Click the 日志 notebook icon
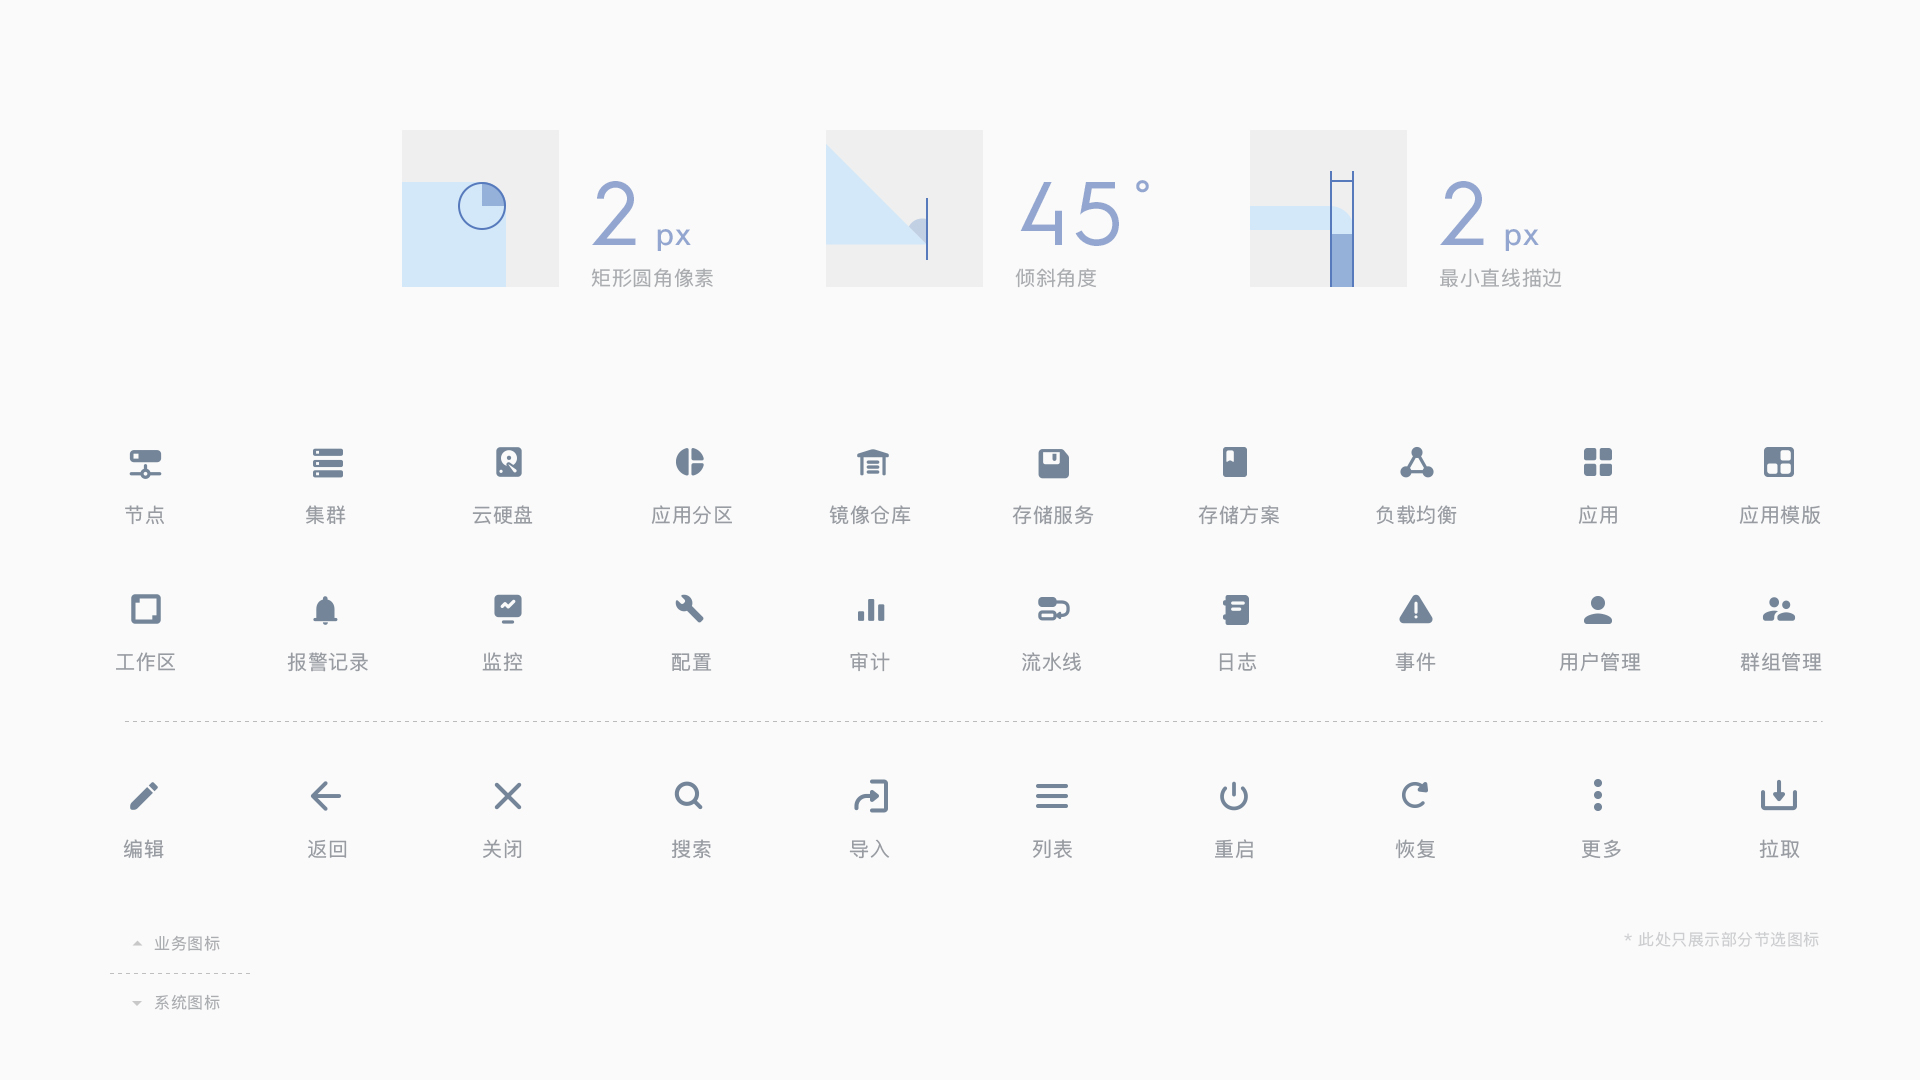The image size is (1920, 1080). [x=1236, y=610]
